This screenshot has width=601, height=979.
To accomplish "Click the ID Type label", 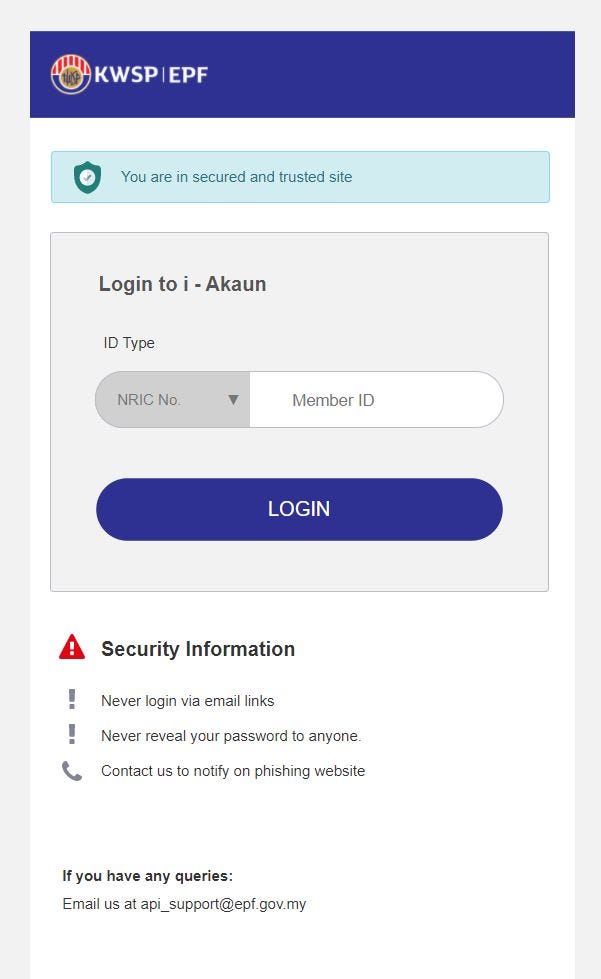I will tap(129, 343).
